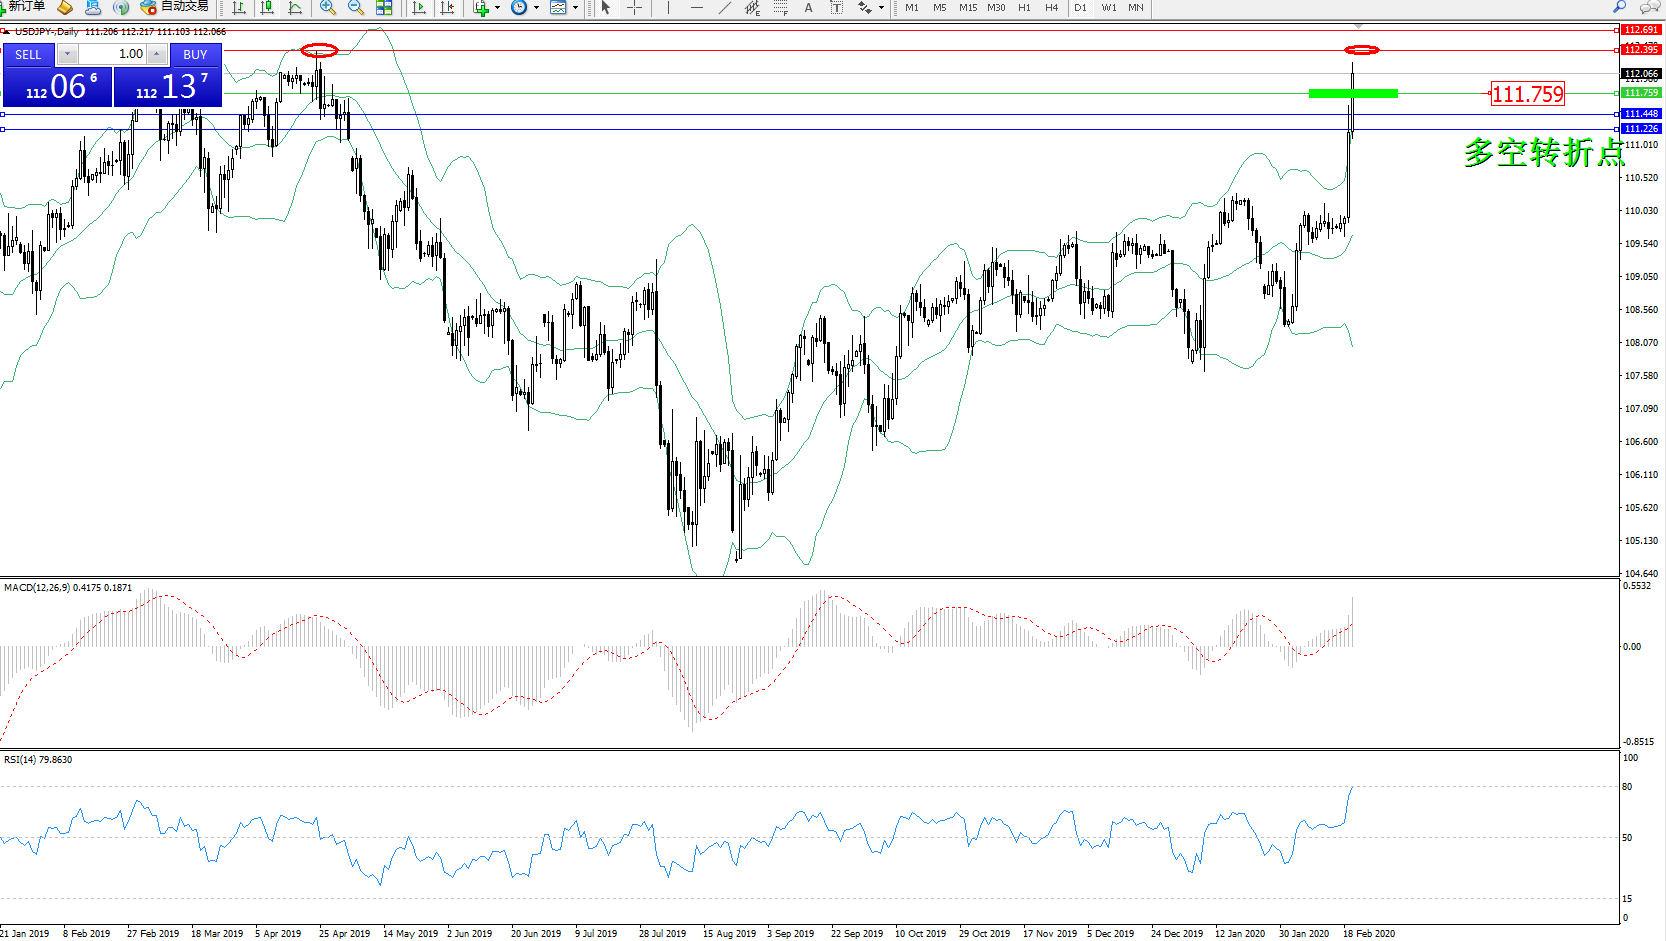
Task: Open the search magnifier icon
Action: [x=1620, y=7]
